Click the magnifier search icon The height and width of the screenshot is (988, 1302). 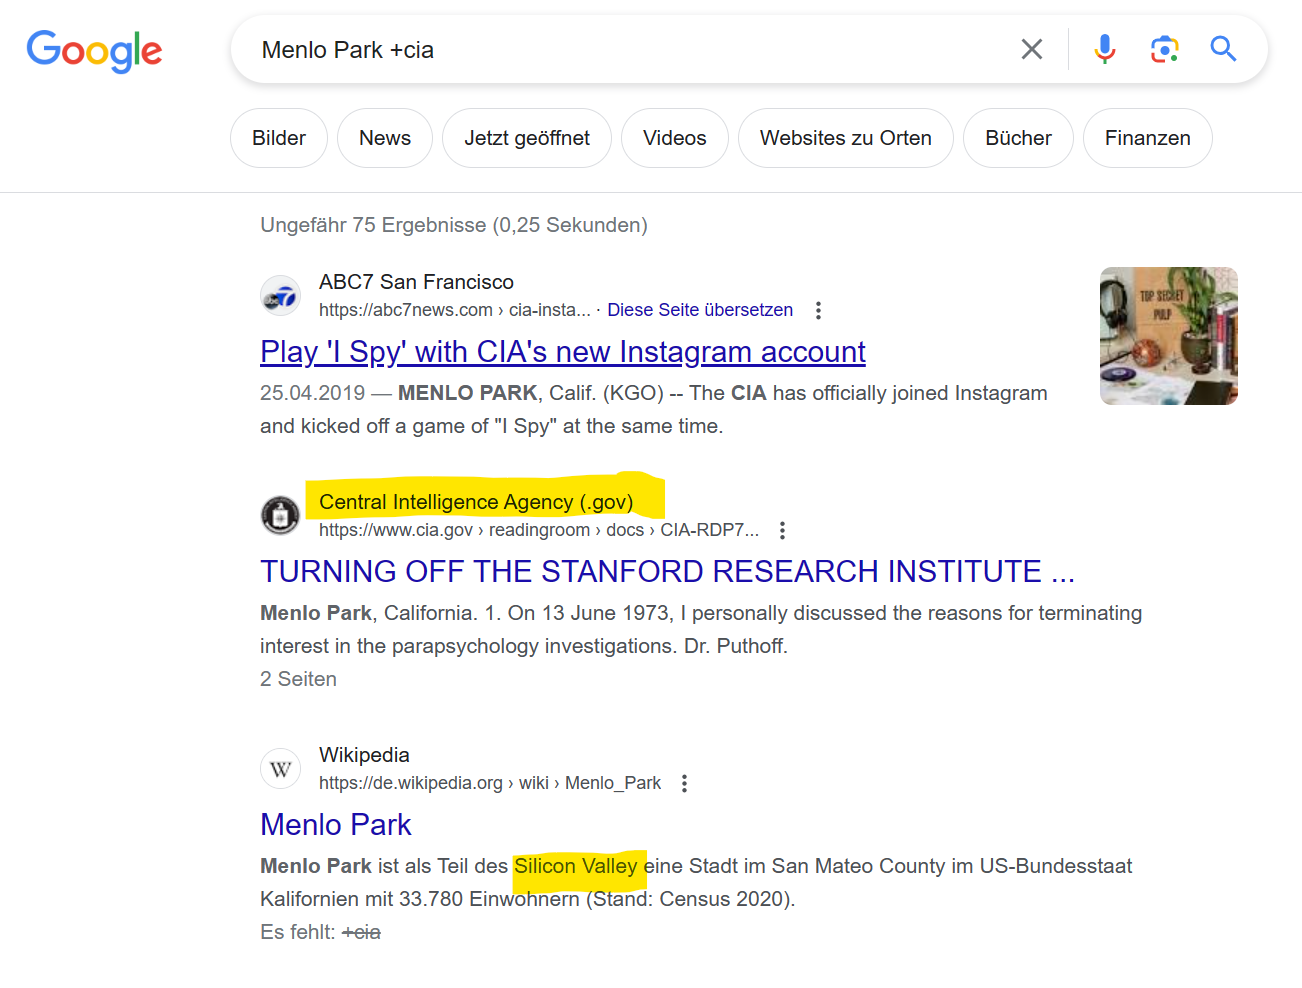tap(1223, 49)
